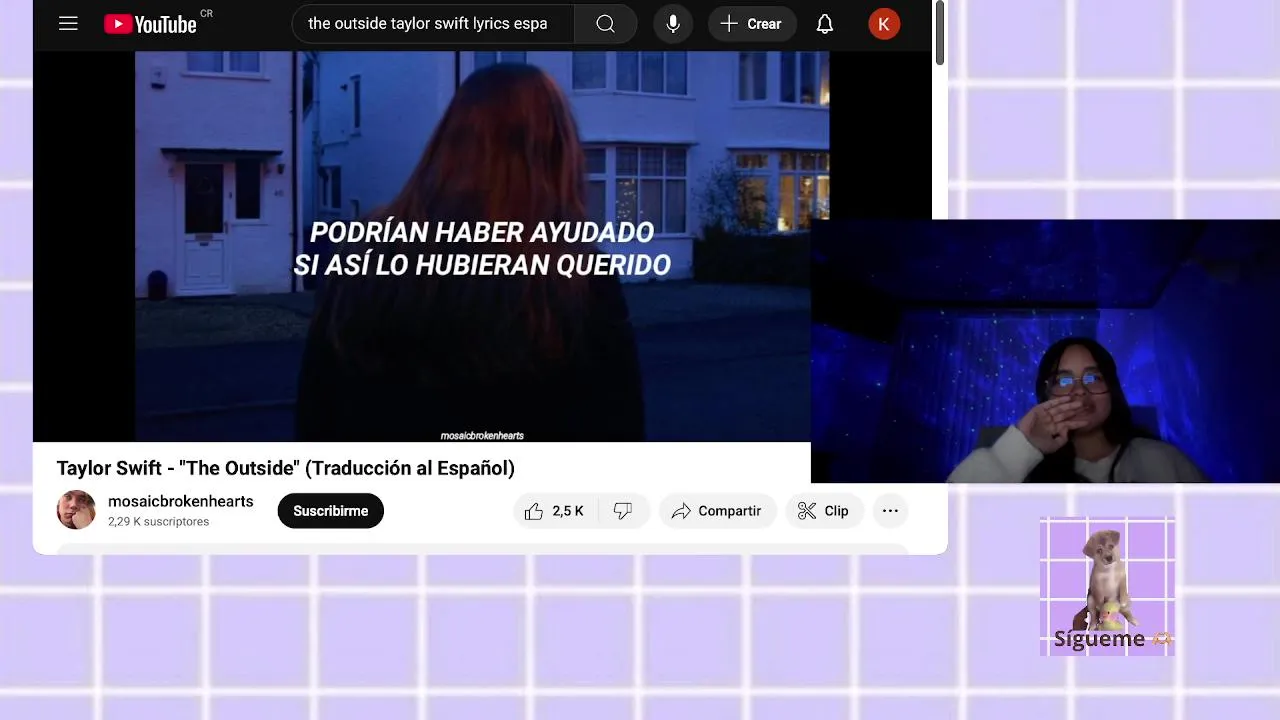This screenshot has width=1280, height=720.
Task: Share video with Compartir
Action: (717, 511)
